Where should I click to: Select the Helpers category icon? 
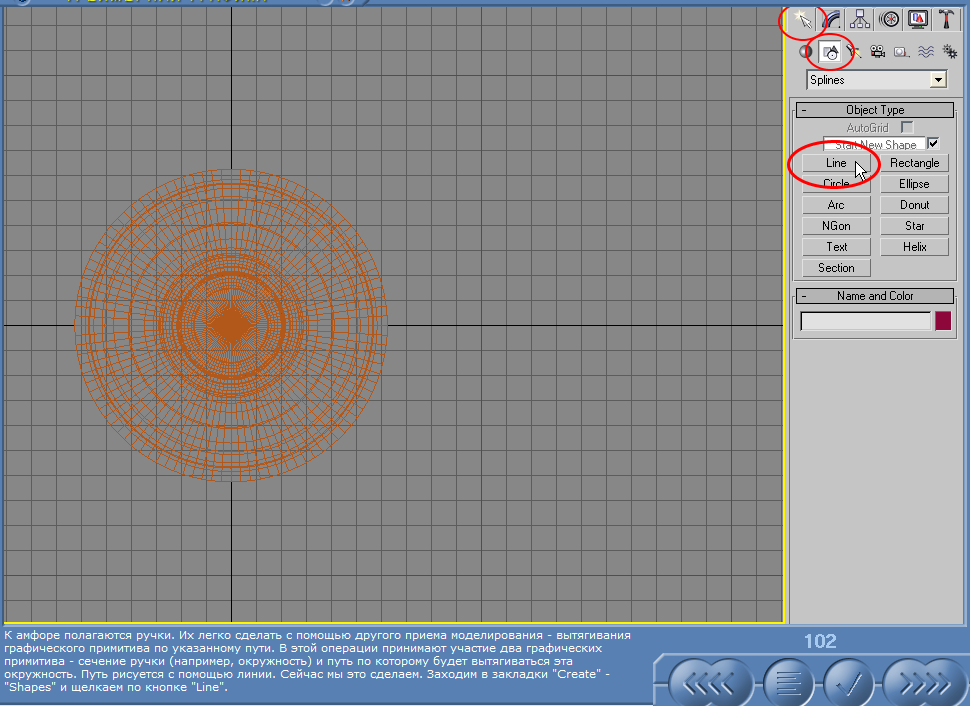[901, 52]
